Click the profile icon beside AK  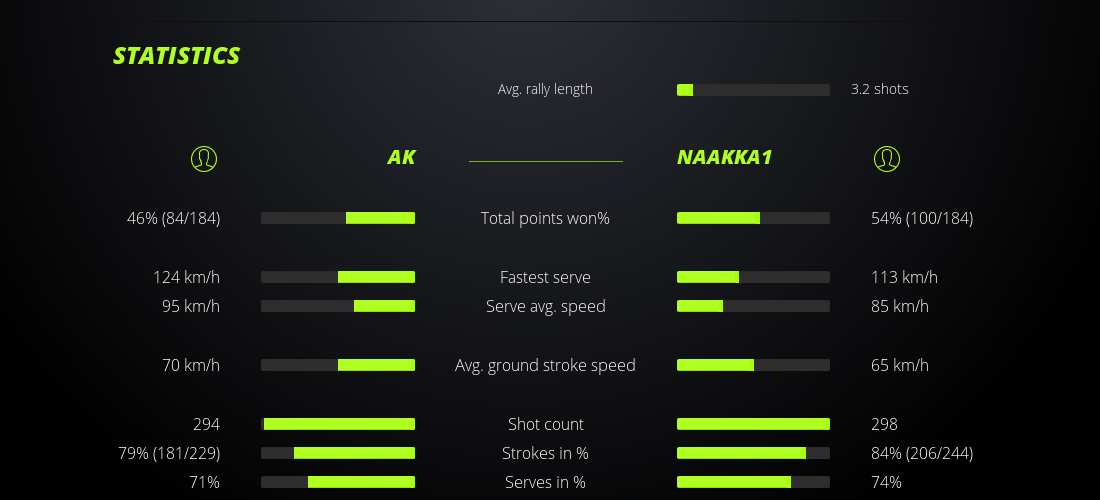pyautogui.click(x=204, y=158)
